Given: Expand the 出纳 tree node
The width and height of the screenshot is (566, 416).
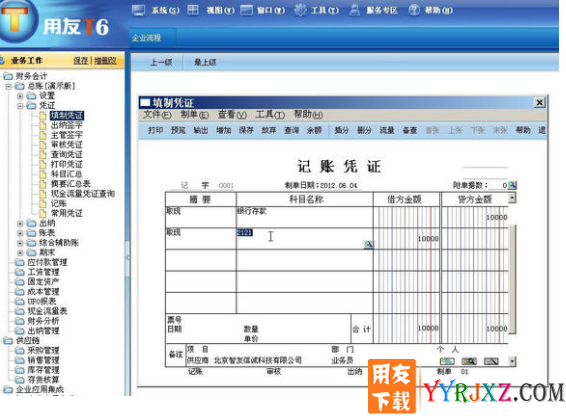Looking at the screenshot, I should [20, 224].
